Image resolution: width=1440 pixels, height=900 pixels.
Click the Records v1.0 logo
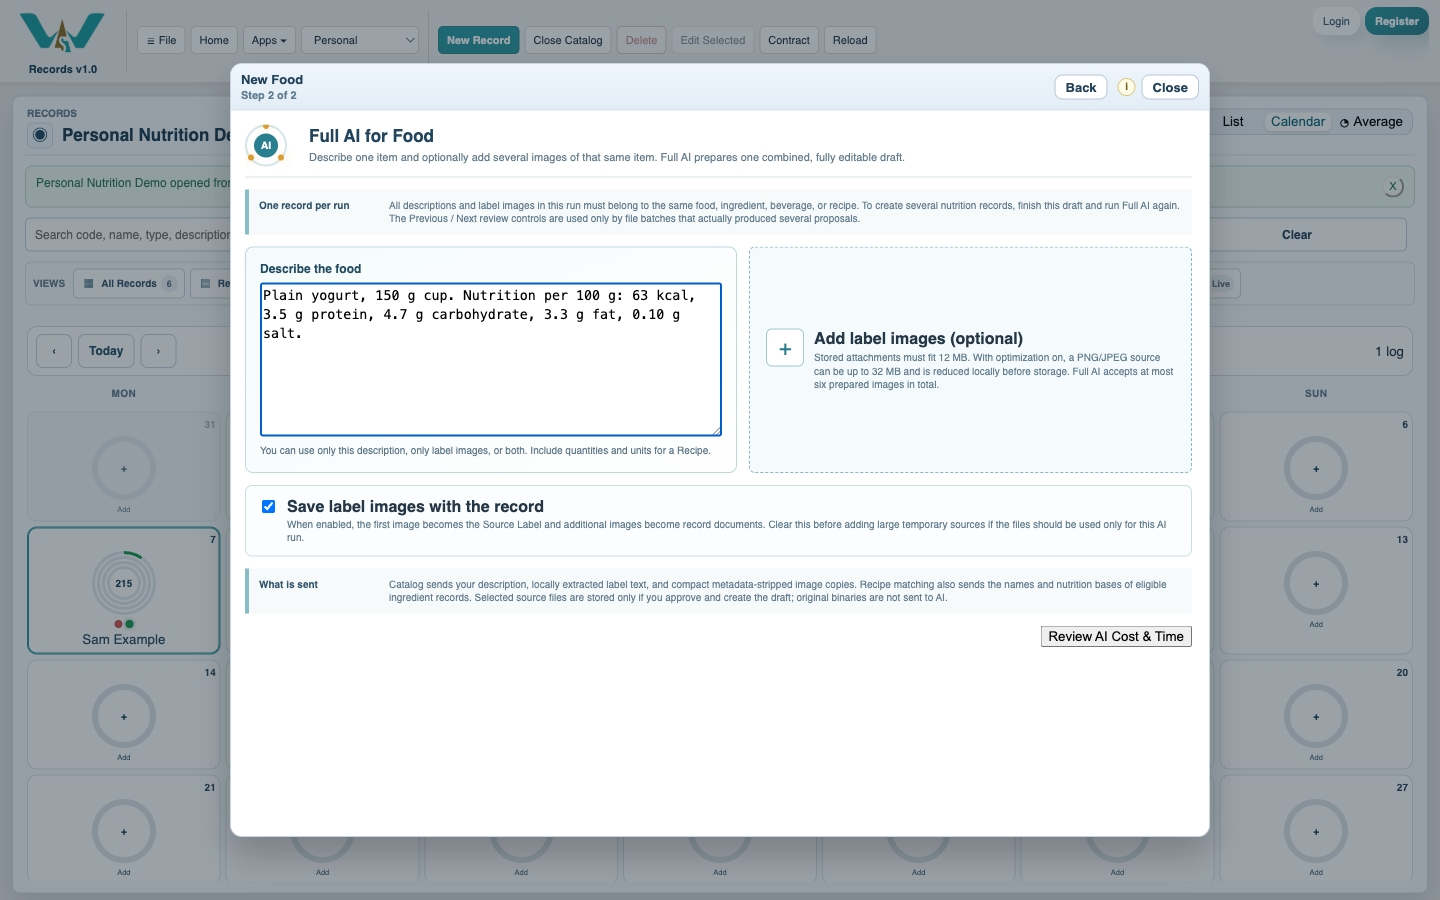pos(62,43)
